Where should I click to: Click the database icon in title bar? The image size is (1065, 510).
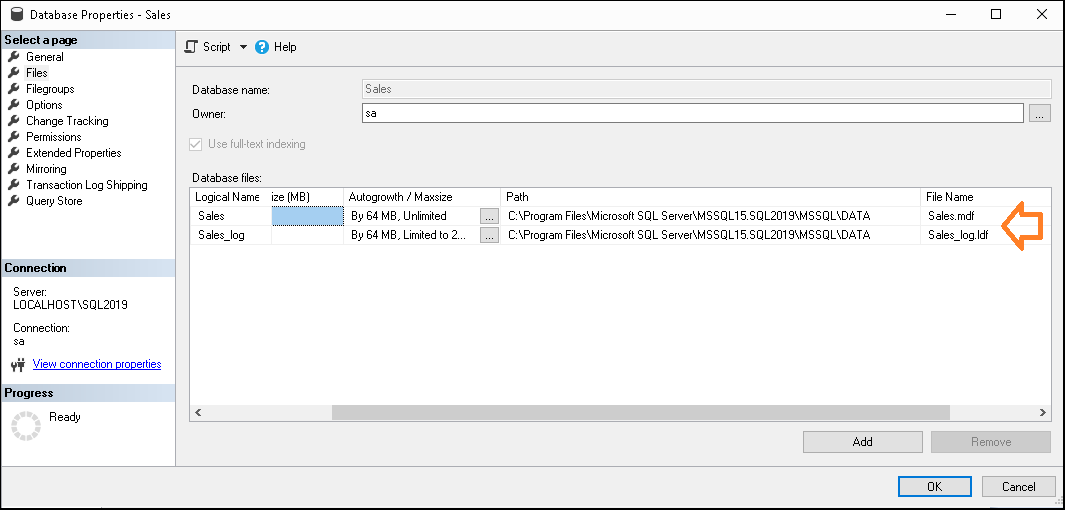click(x=18, y=14)
